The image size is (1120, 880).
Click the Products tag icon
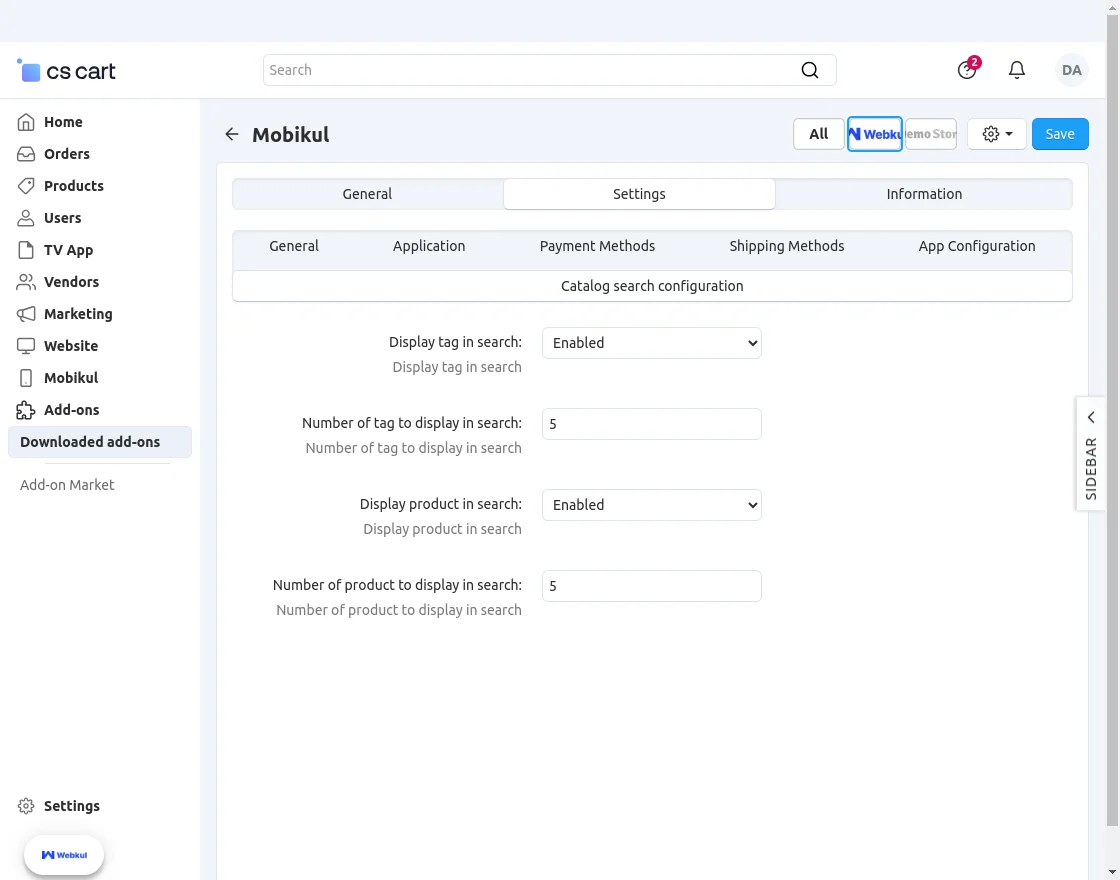26,186
